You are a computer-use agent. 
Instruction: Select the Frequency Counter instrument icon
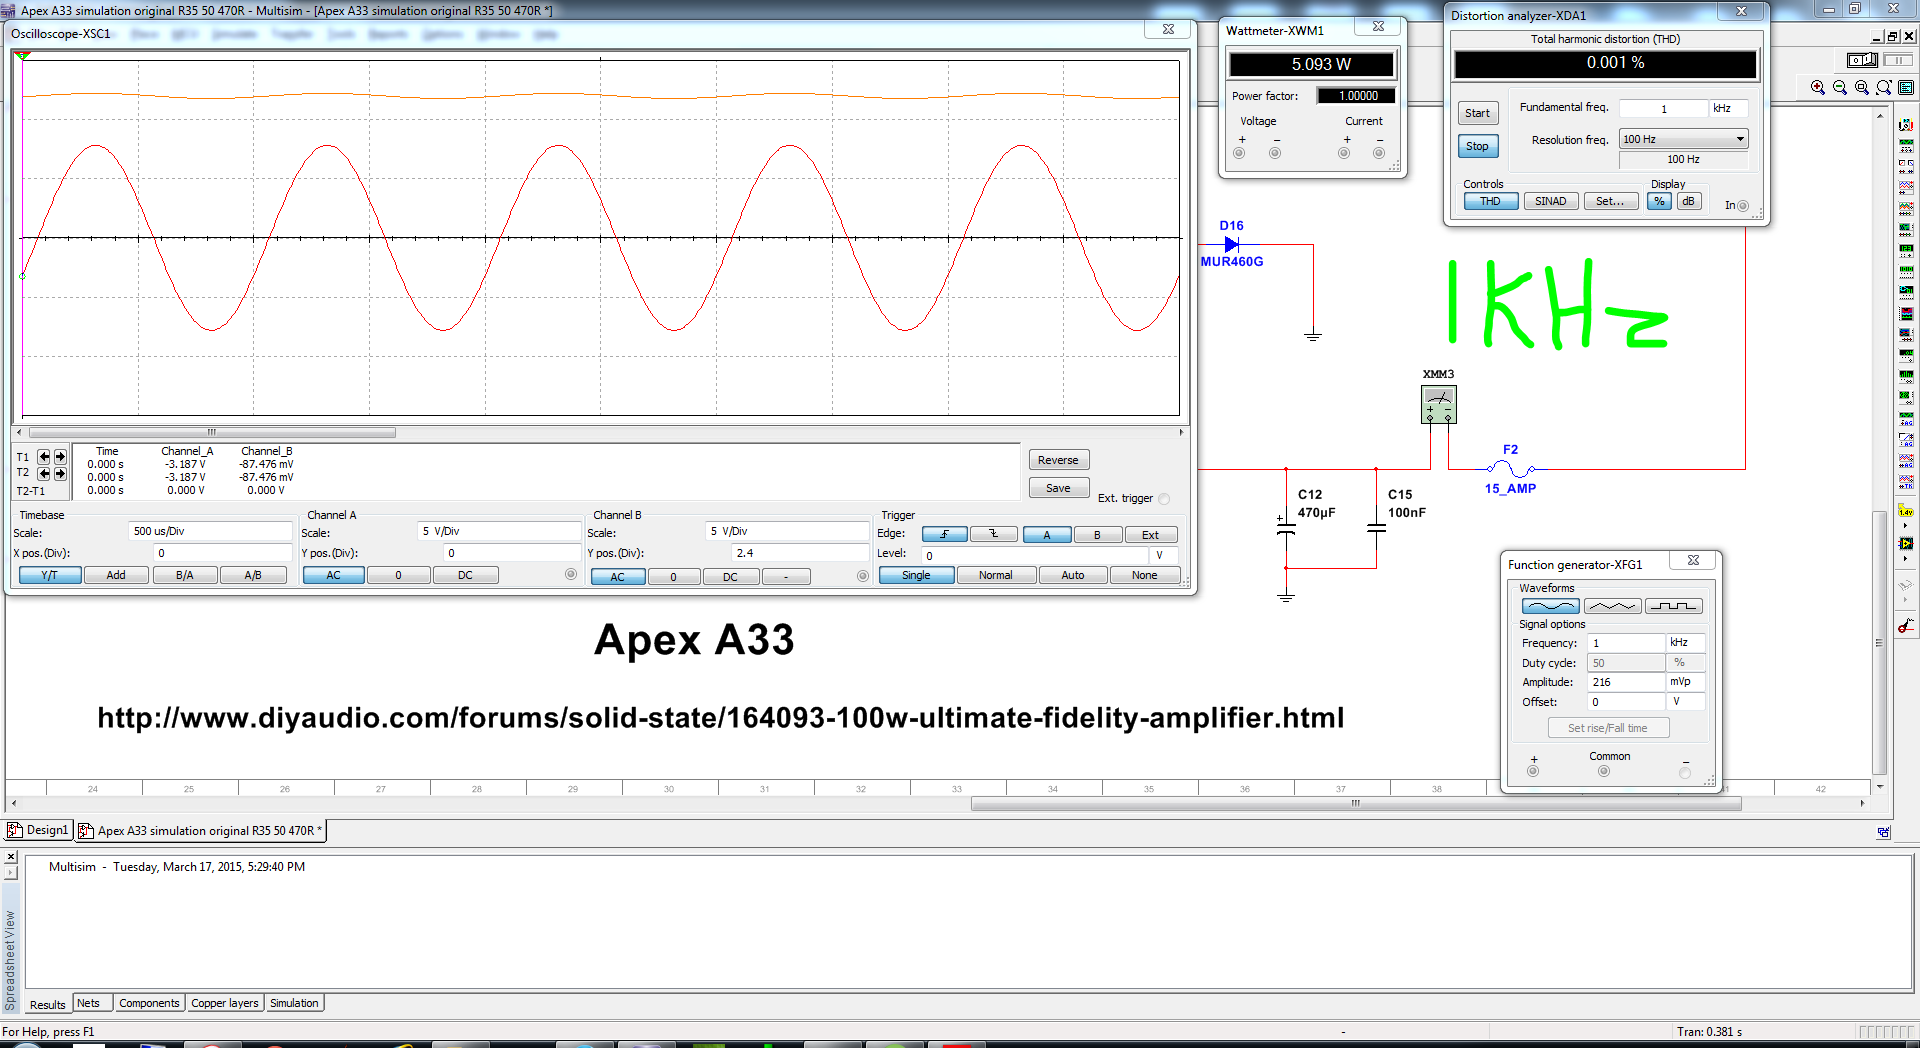tap(1906, 250)
